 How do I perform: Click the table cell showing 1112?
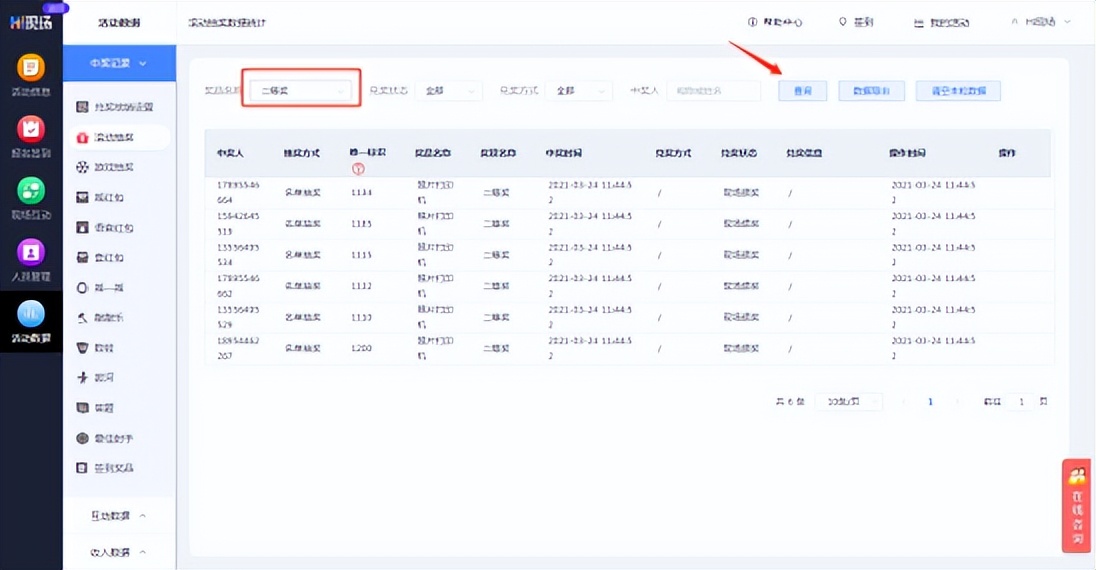coord(361,286)
